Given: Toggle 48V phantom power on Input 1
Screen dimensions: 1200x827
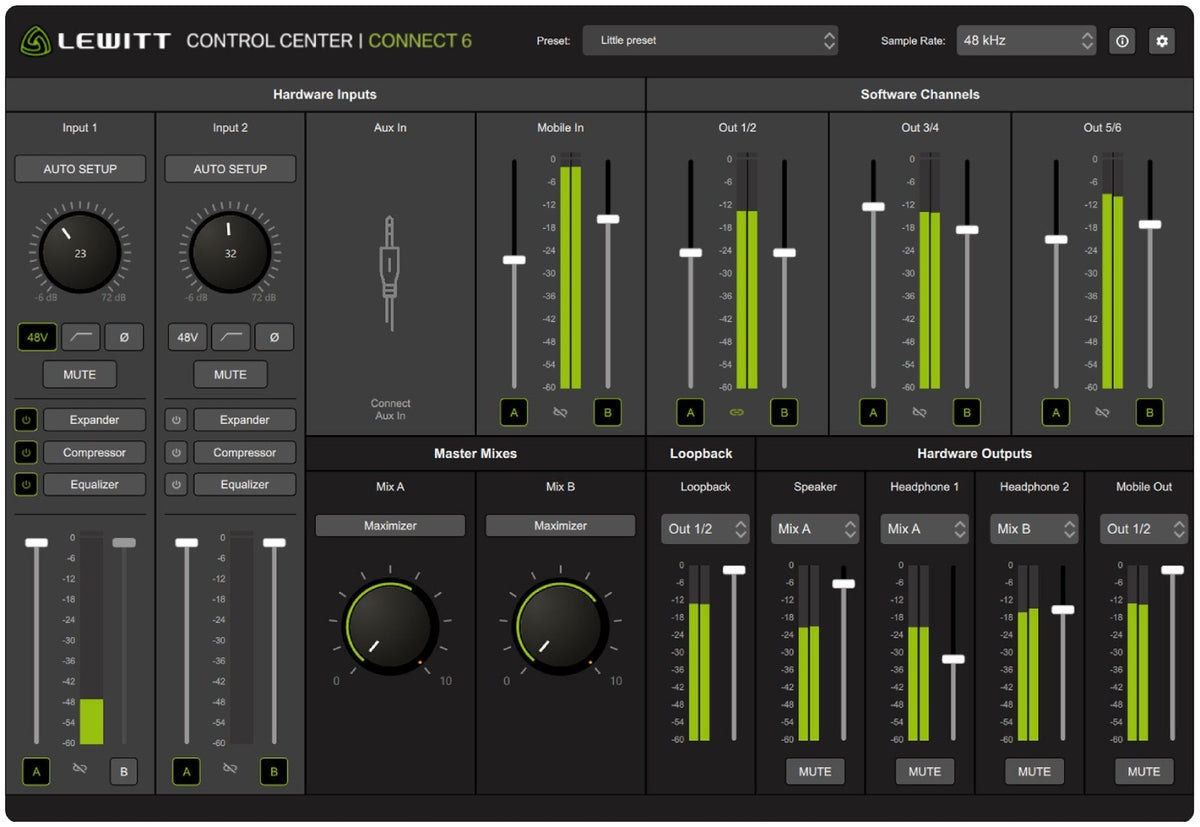Looking at the screenshot, I should [x=37, y=337].
